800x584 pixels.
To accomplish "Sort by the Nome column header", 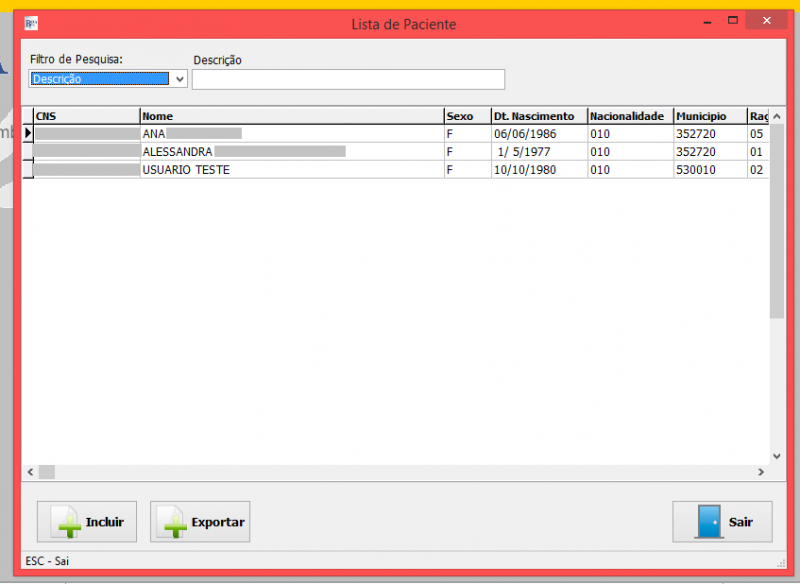I will click(290, 116).
